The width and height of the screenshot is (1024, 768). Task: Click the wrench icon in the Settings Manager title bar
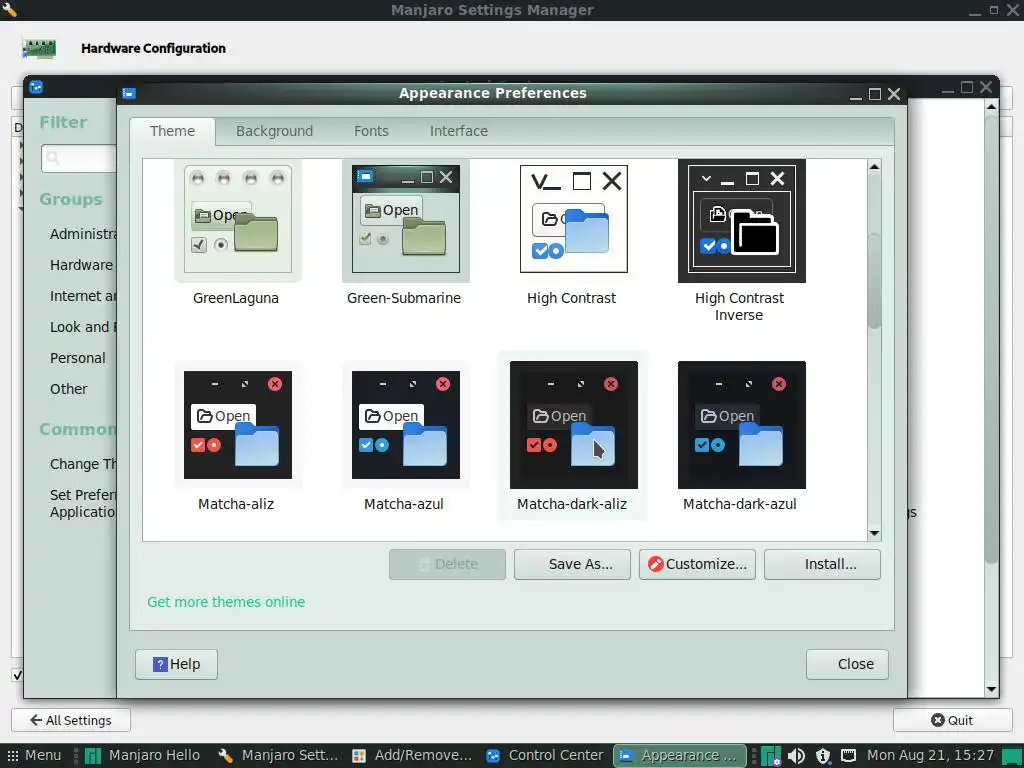(9, 9)
